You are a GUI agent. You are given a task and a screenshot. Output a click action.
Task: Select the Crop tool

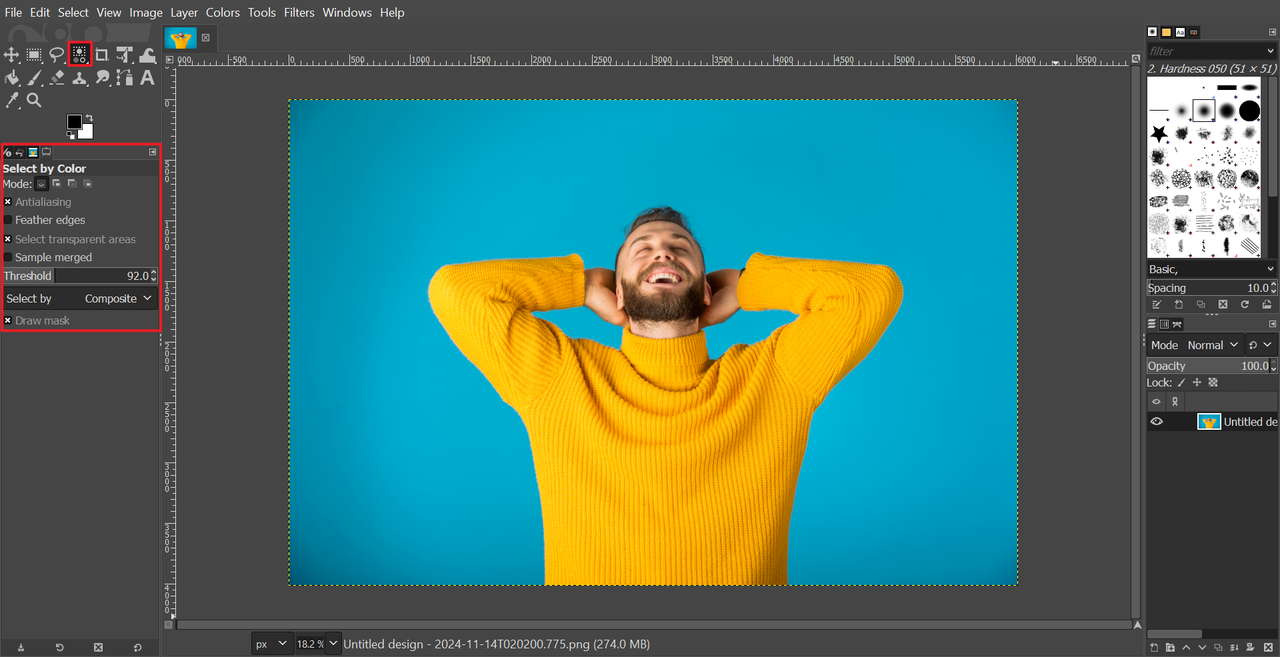point(101,55)
